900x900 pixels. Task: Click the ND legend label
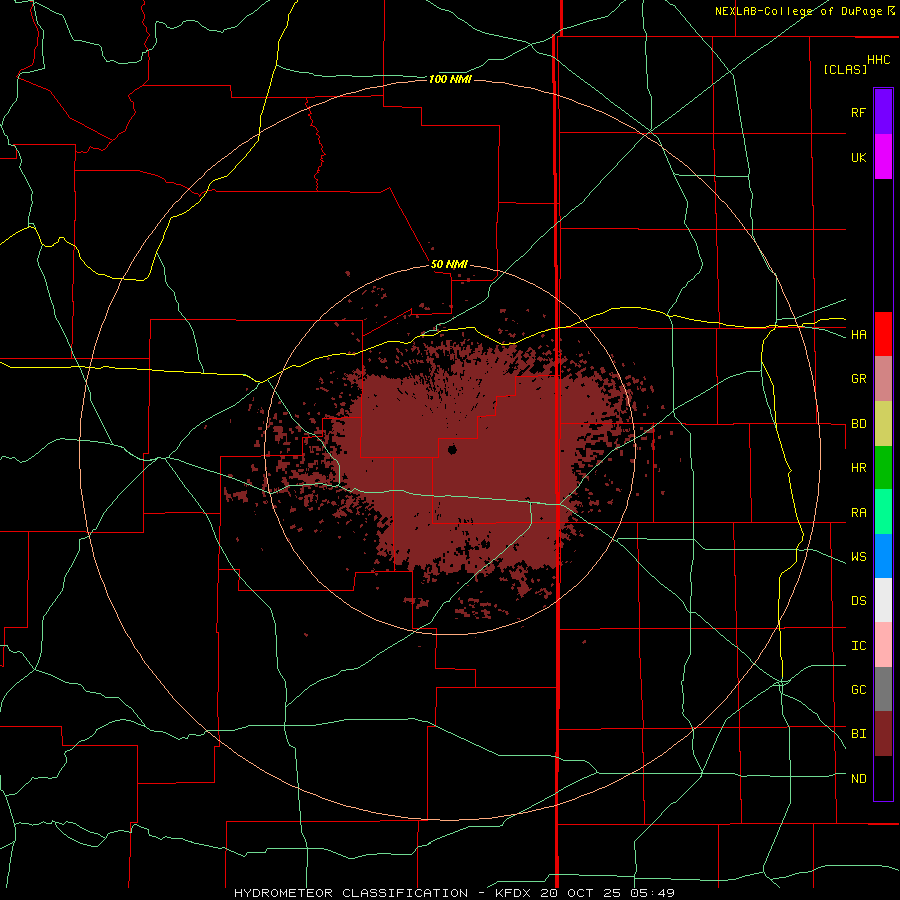pyautogui.click(x=858, y=779)
